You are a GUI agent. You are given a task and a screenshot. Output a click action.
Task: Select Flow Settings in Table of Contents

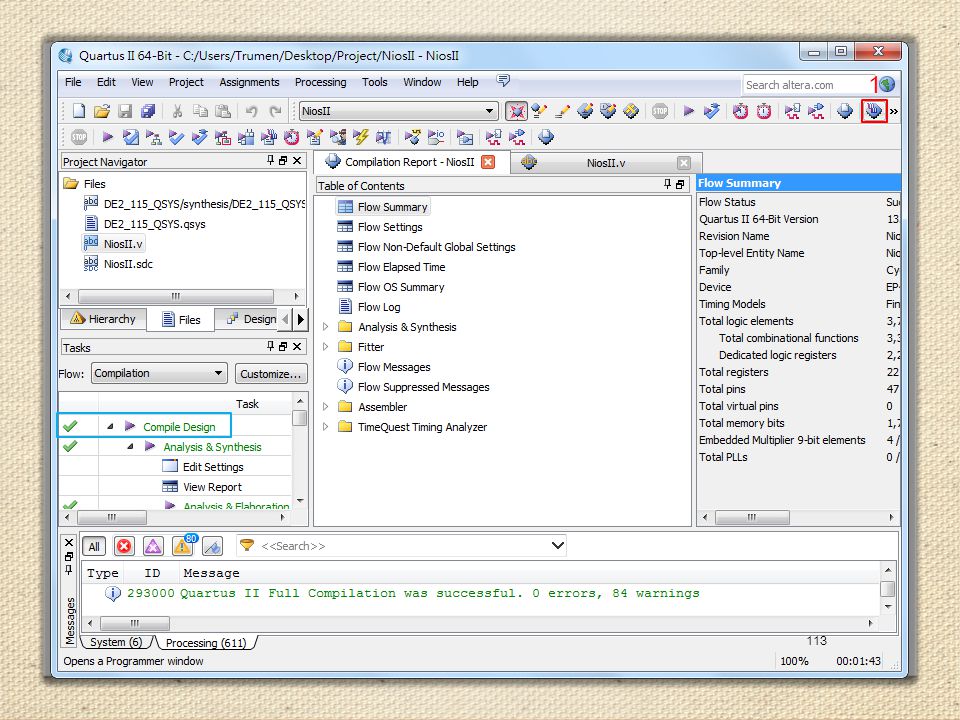pos(390,227)
